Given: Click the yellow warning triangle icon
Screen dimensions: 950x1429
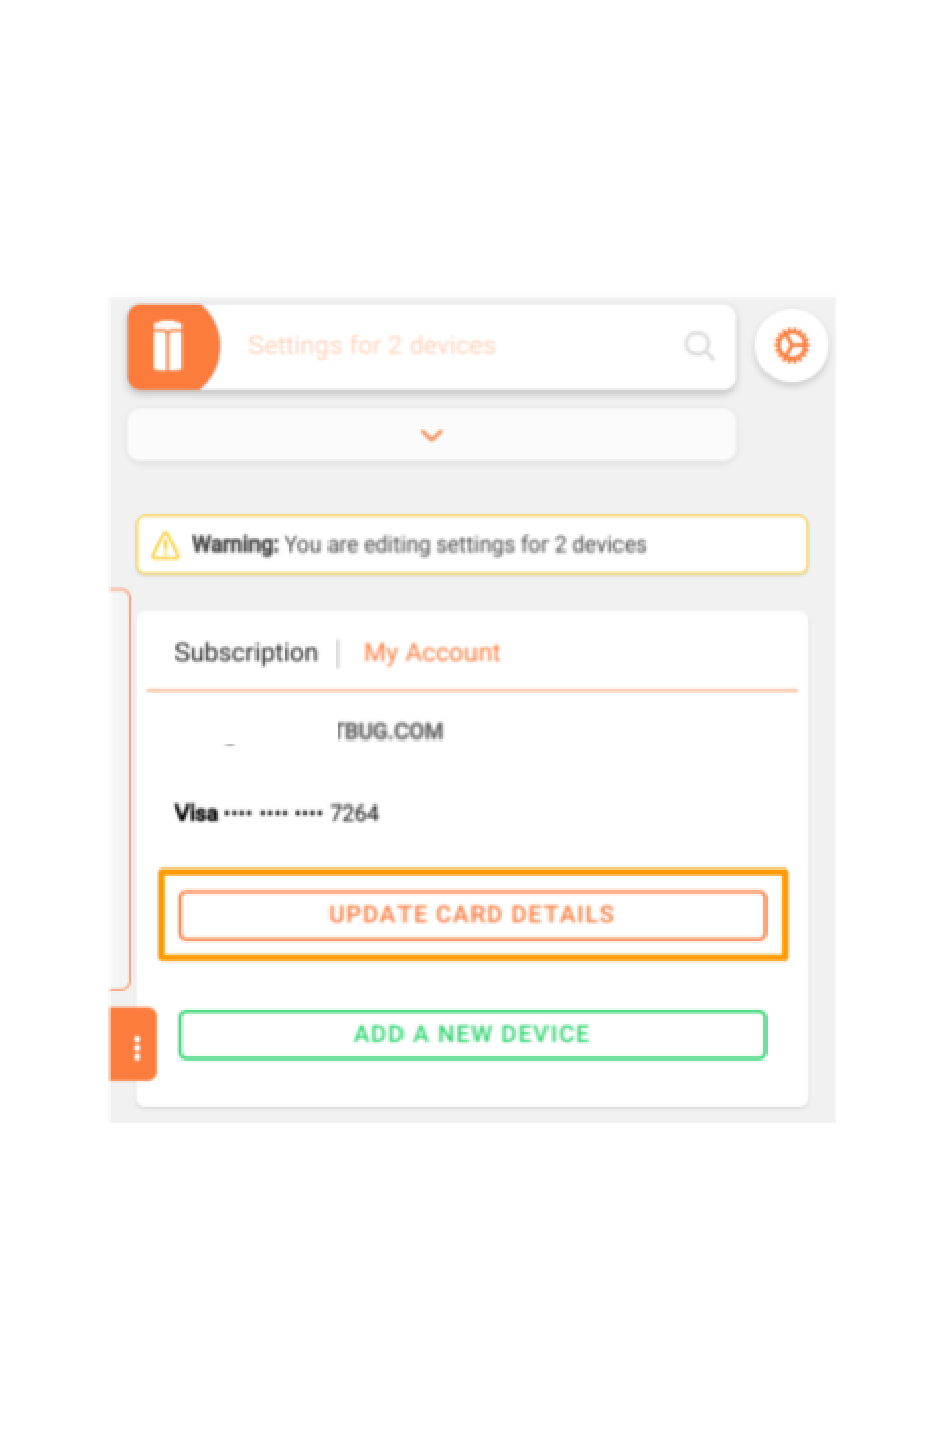Looking at the screenshot, I should pyautogui.click(x=165, y=545).
